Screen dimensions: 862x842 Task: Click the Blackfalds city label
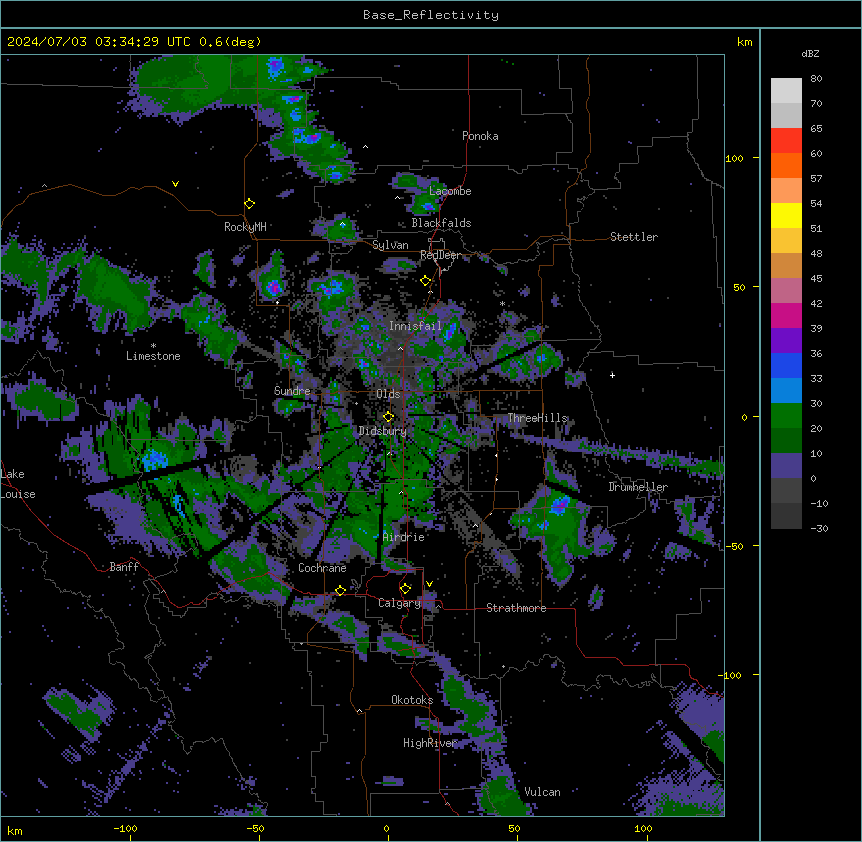[x=441, y=223]
